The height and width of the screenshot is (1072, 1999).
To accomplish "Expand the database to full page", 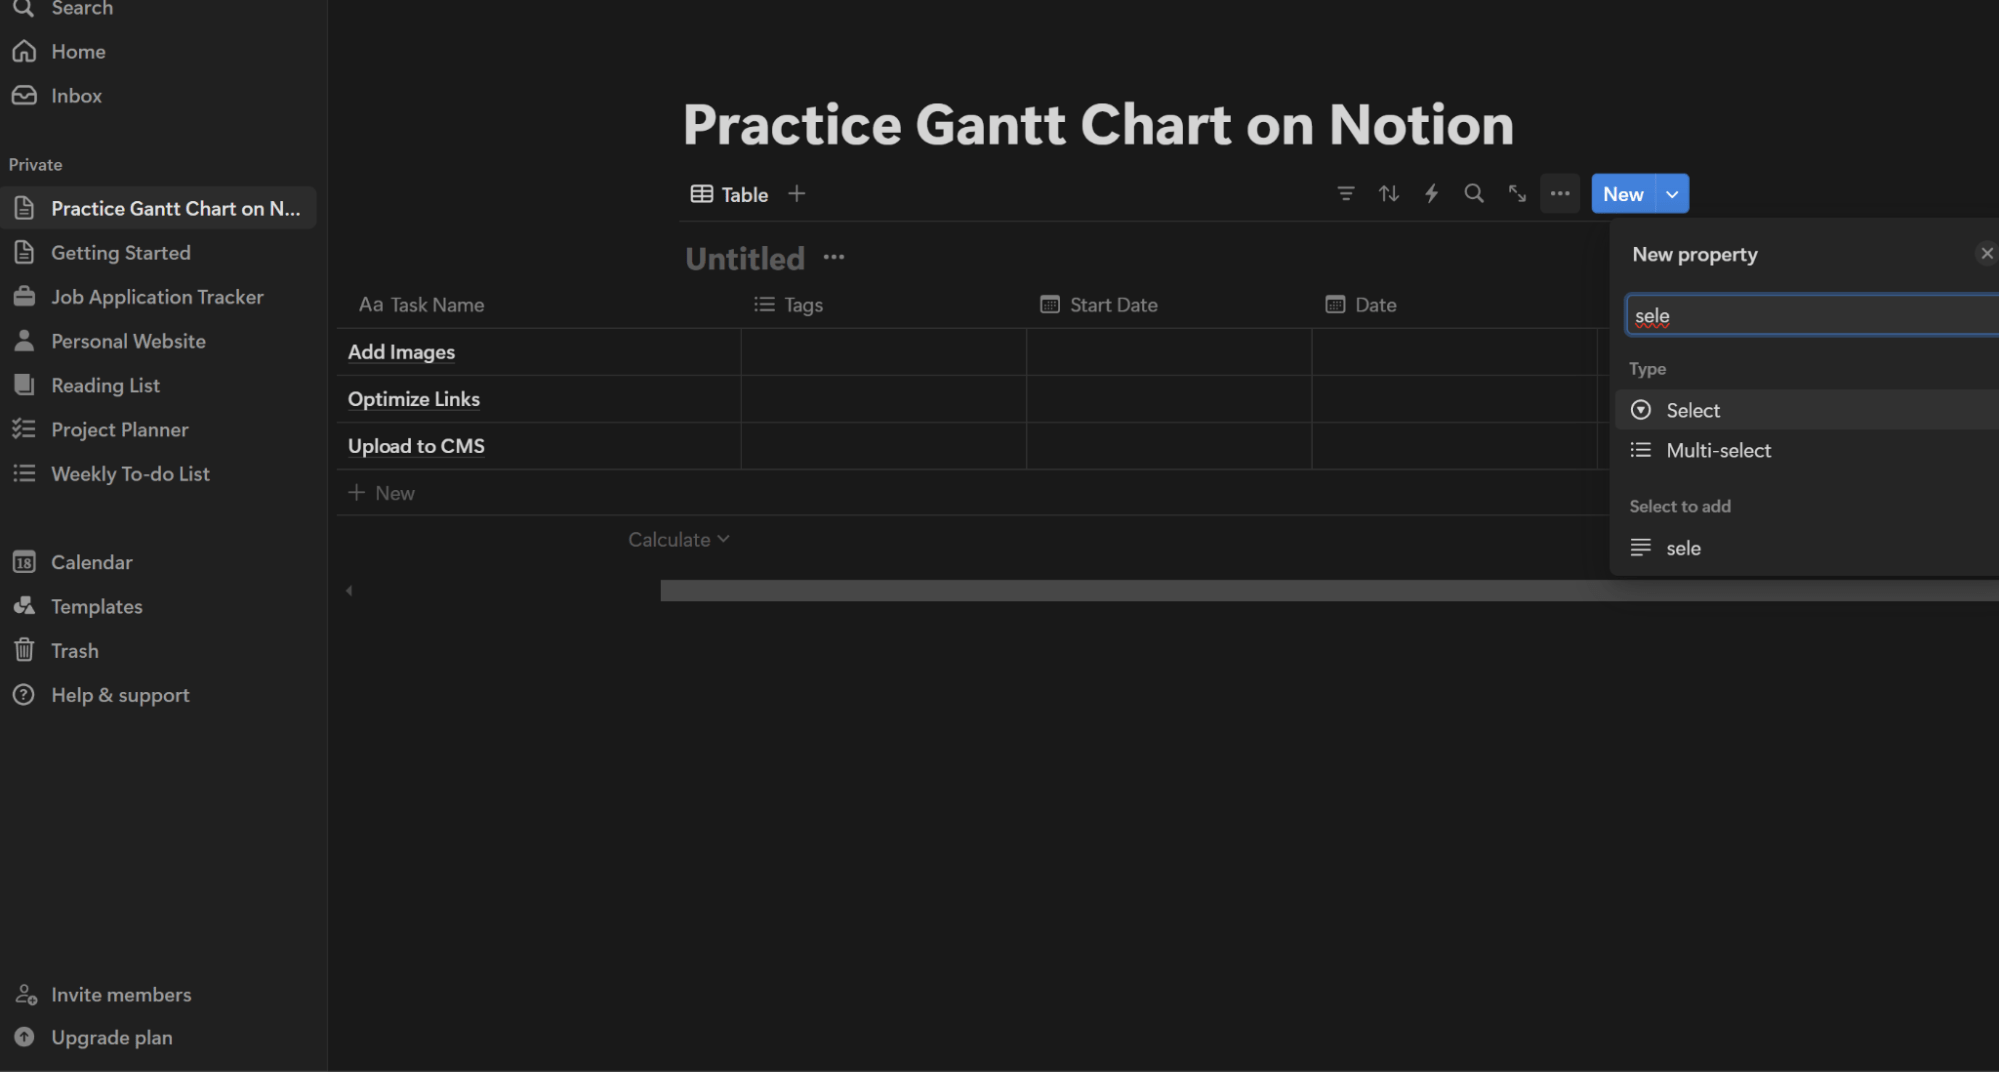I will pyautogui.click(x=1516, y=193).
